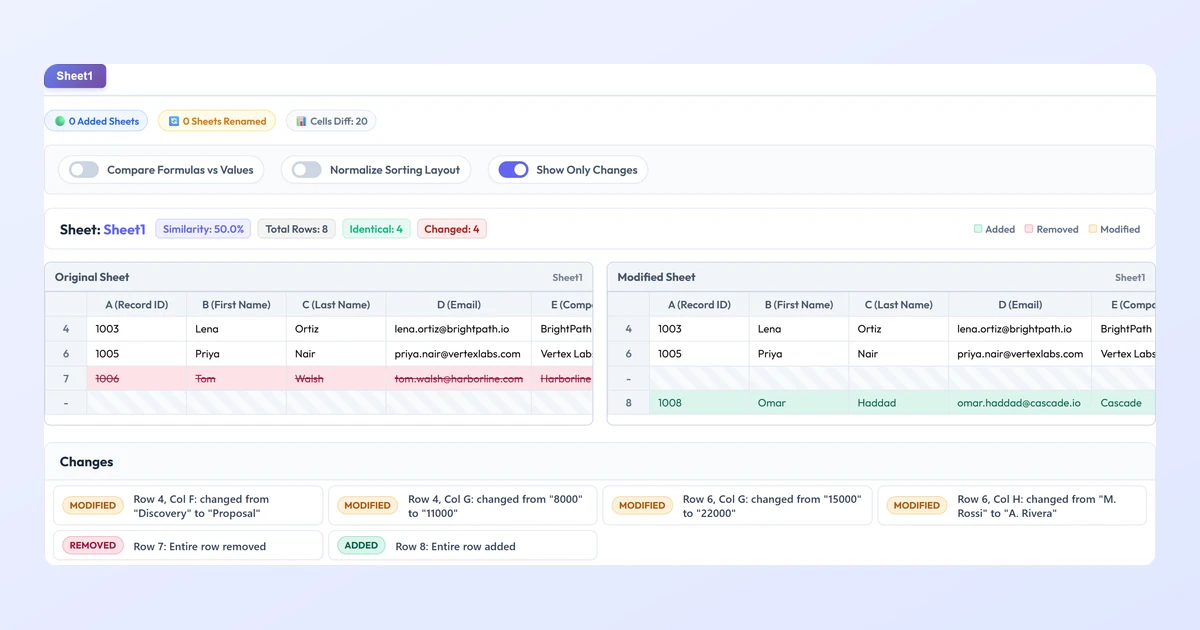Disable Show Only Changes toggle

pos(513,170)
